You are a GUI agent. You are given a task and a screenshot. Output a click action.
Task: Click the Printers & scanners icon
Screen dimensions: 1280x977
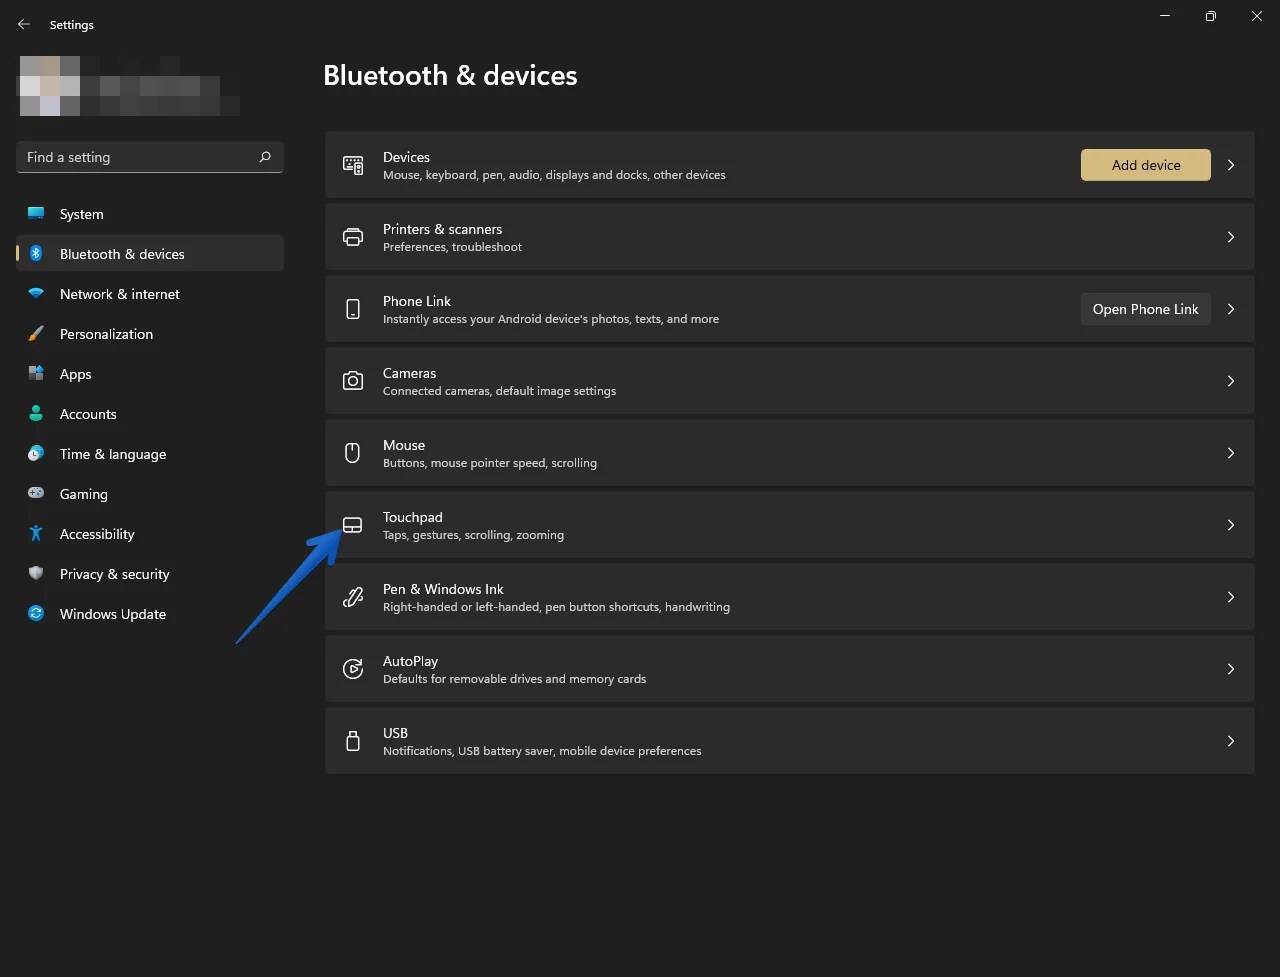[x=352, y=236]
